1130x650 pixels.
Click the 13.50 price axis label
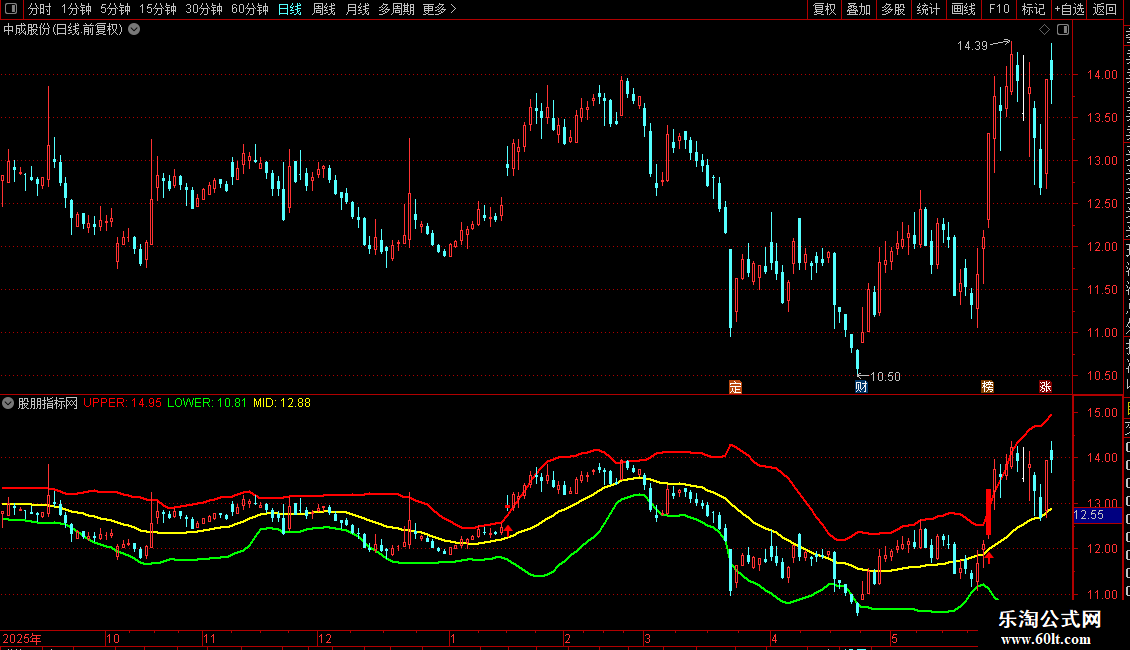(x=1102, y=117)
